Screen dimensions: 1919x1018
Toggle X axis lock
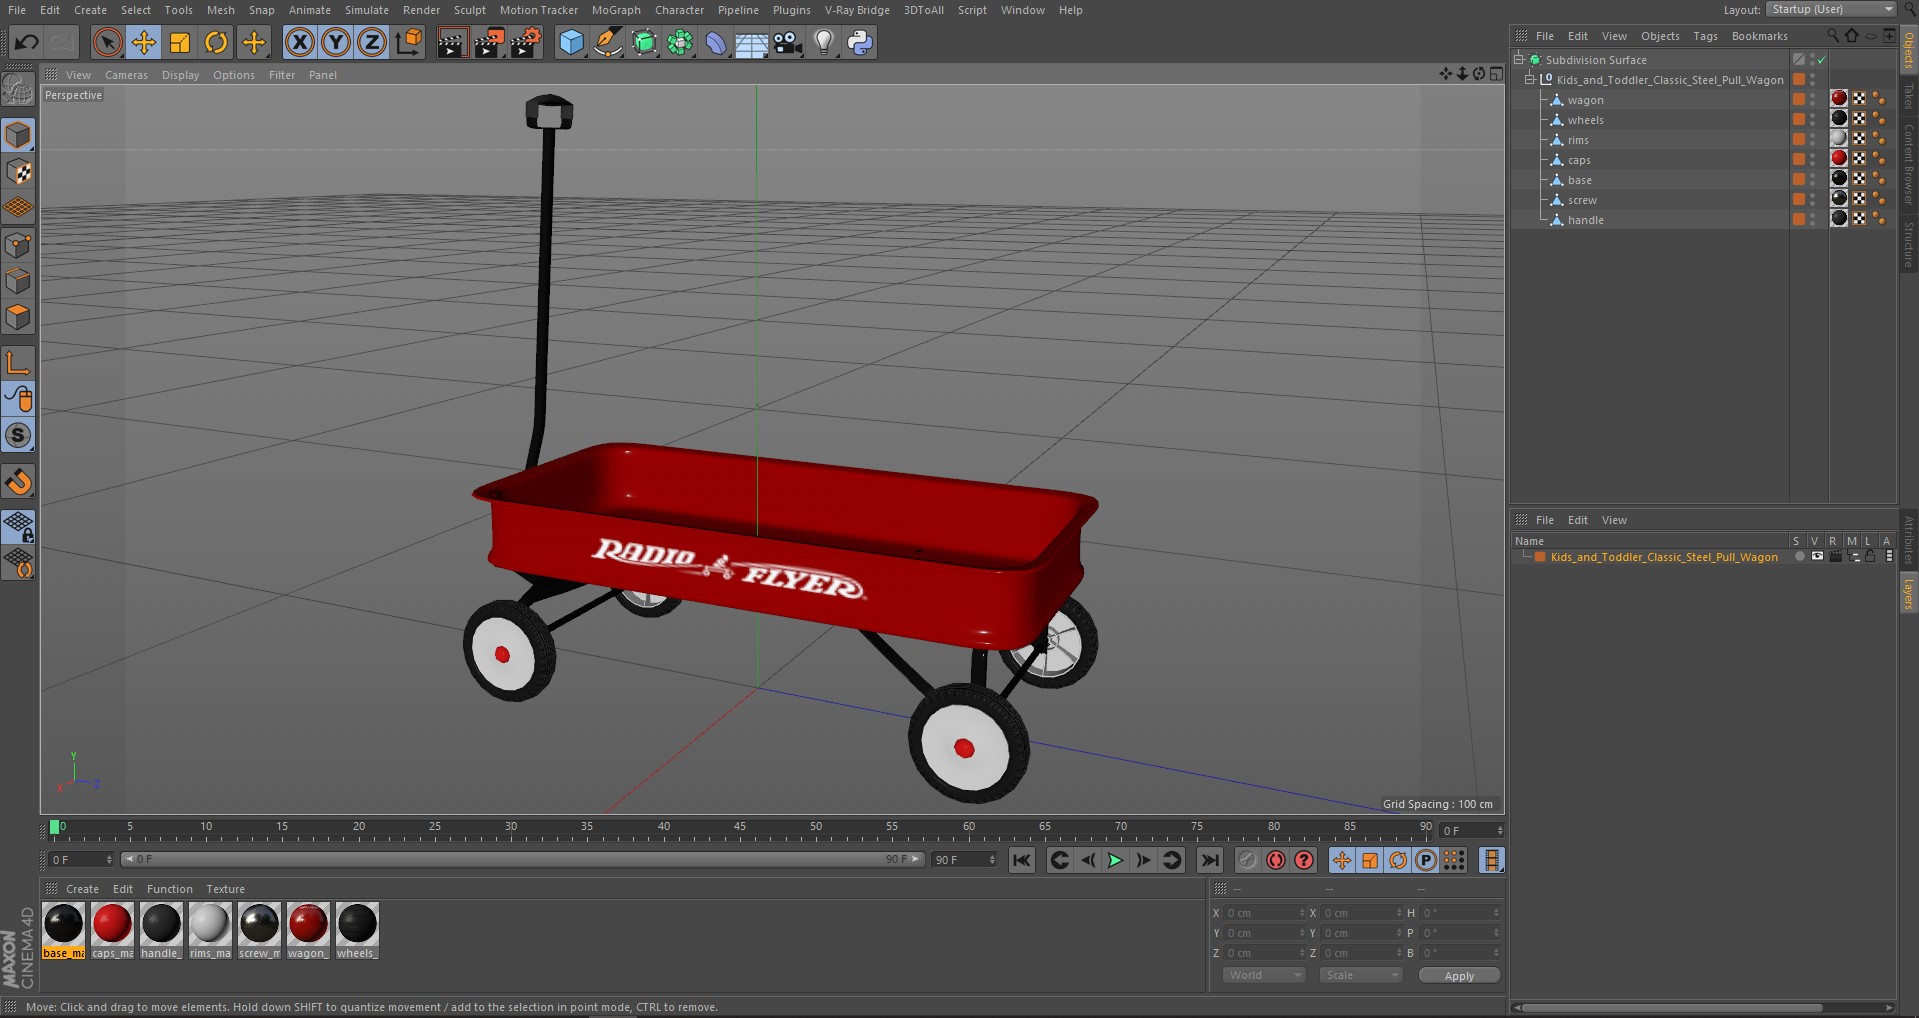coord(299,42)
